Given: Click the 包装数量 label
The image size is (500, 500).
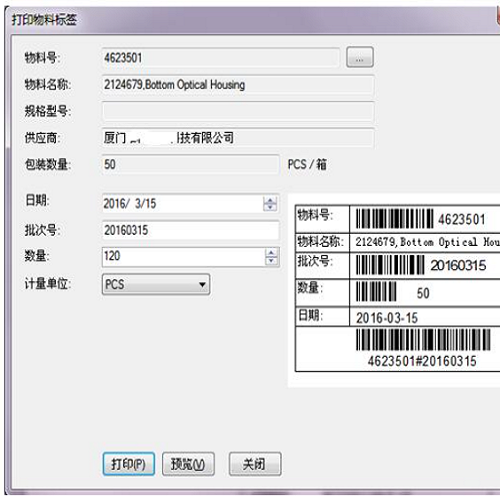Looking at the screenshot, I should pyautogui.click(x=47, y=164).
